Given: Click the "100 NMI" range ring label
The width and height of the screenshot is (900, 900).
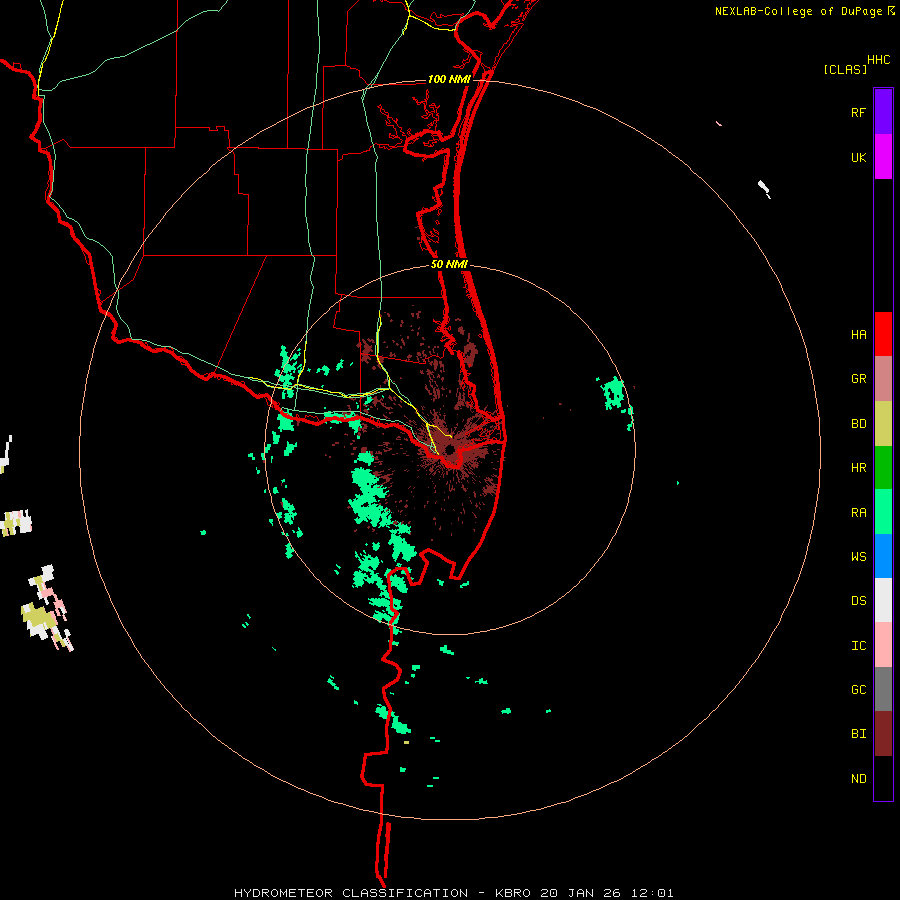Looking at the screenshot, I should coord(449,79).
